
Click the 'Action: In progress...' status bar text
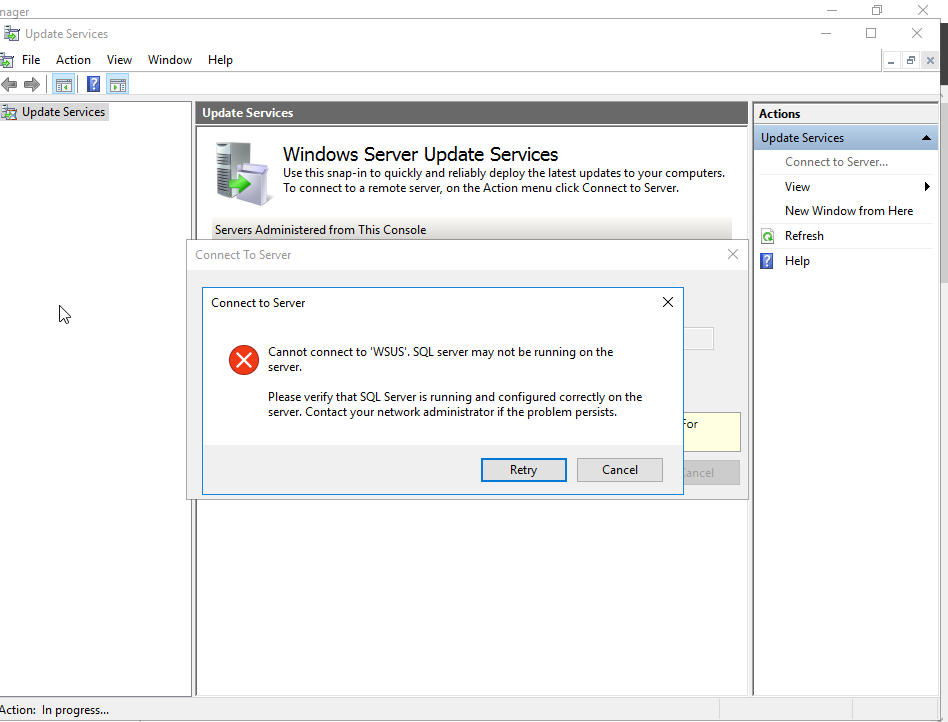pyautogui.click(x=54, y=710)
